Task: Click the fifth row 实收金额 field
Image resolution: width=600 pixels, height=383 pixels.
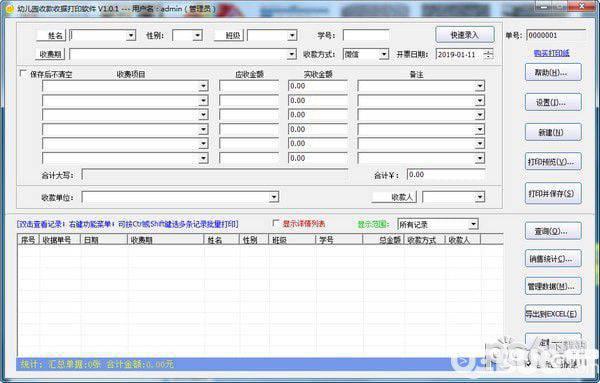Action: (x=318, y=143)
